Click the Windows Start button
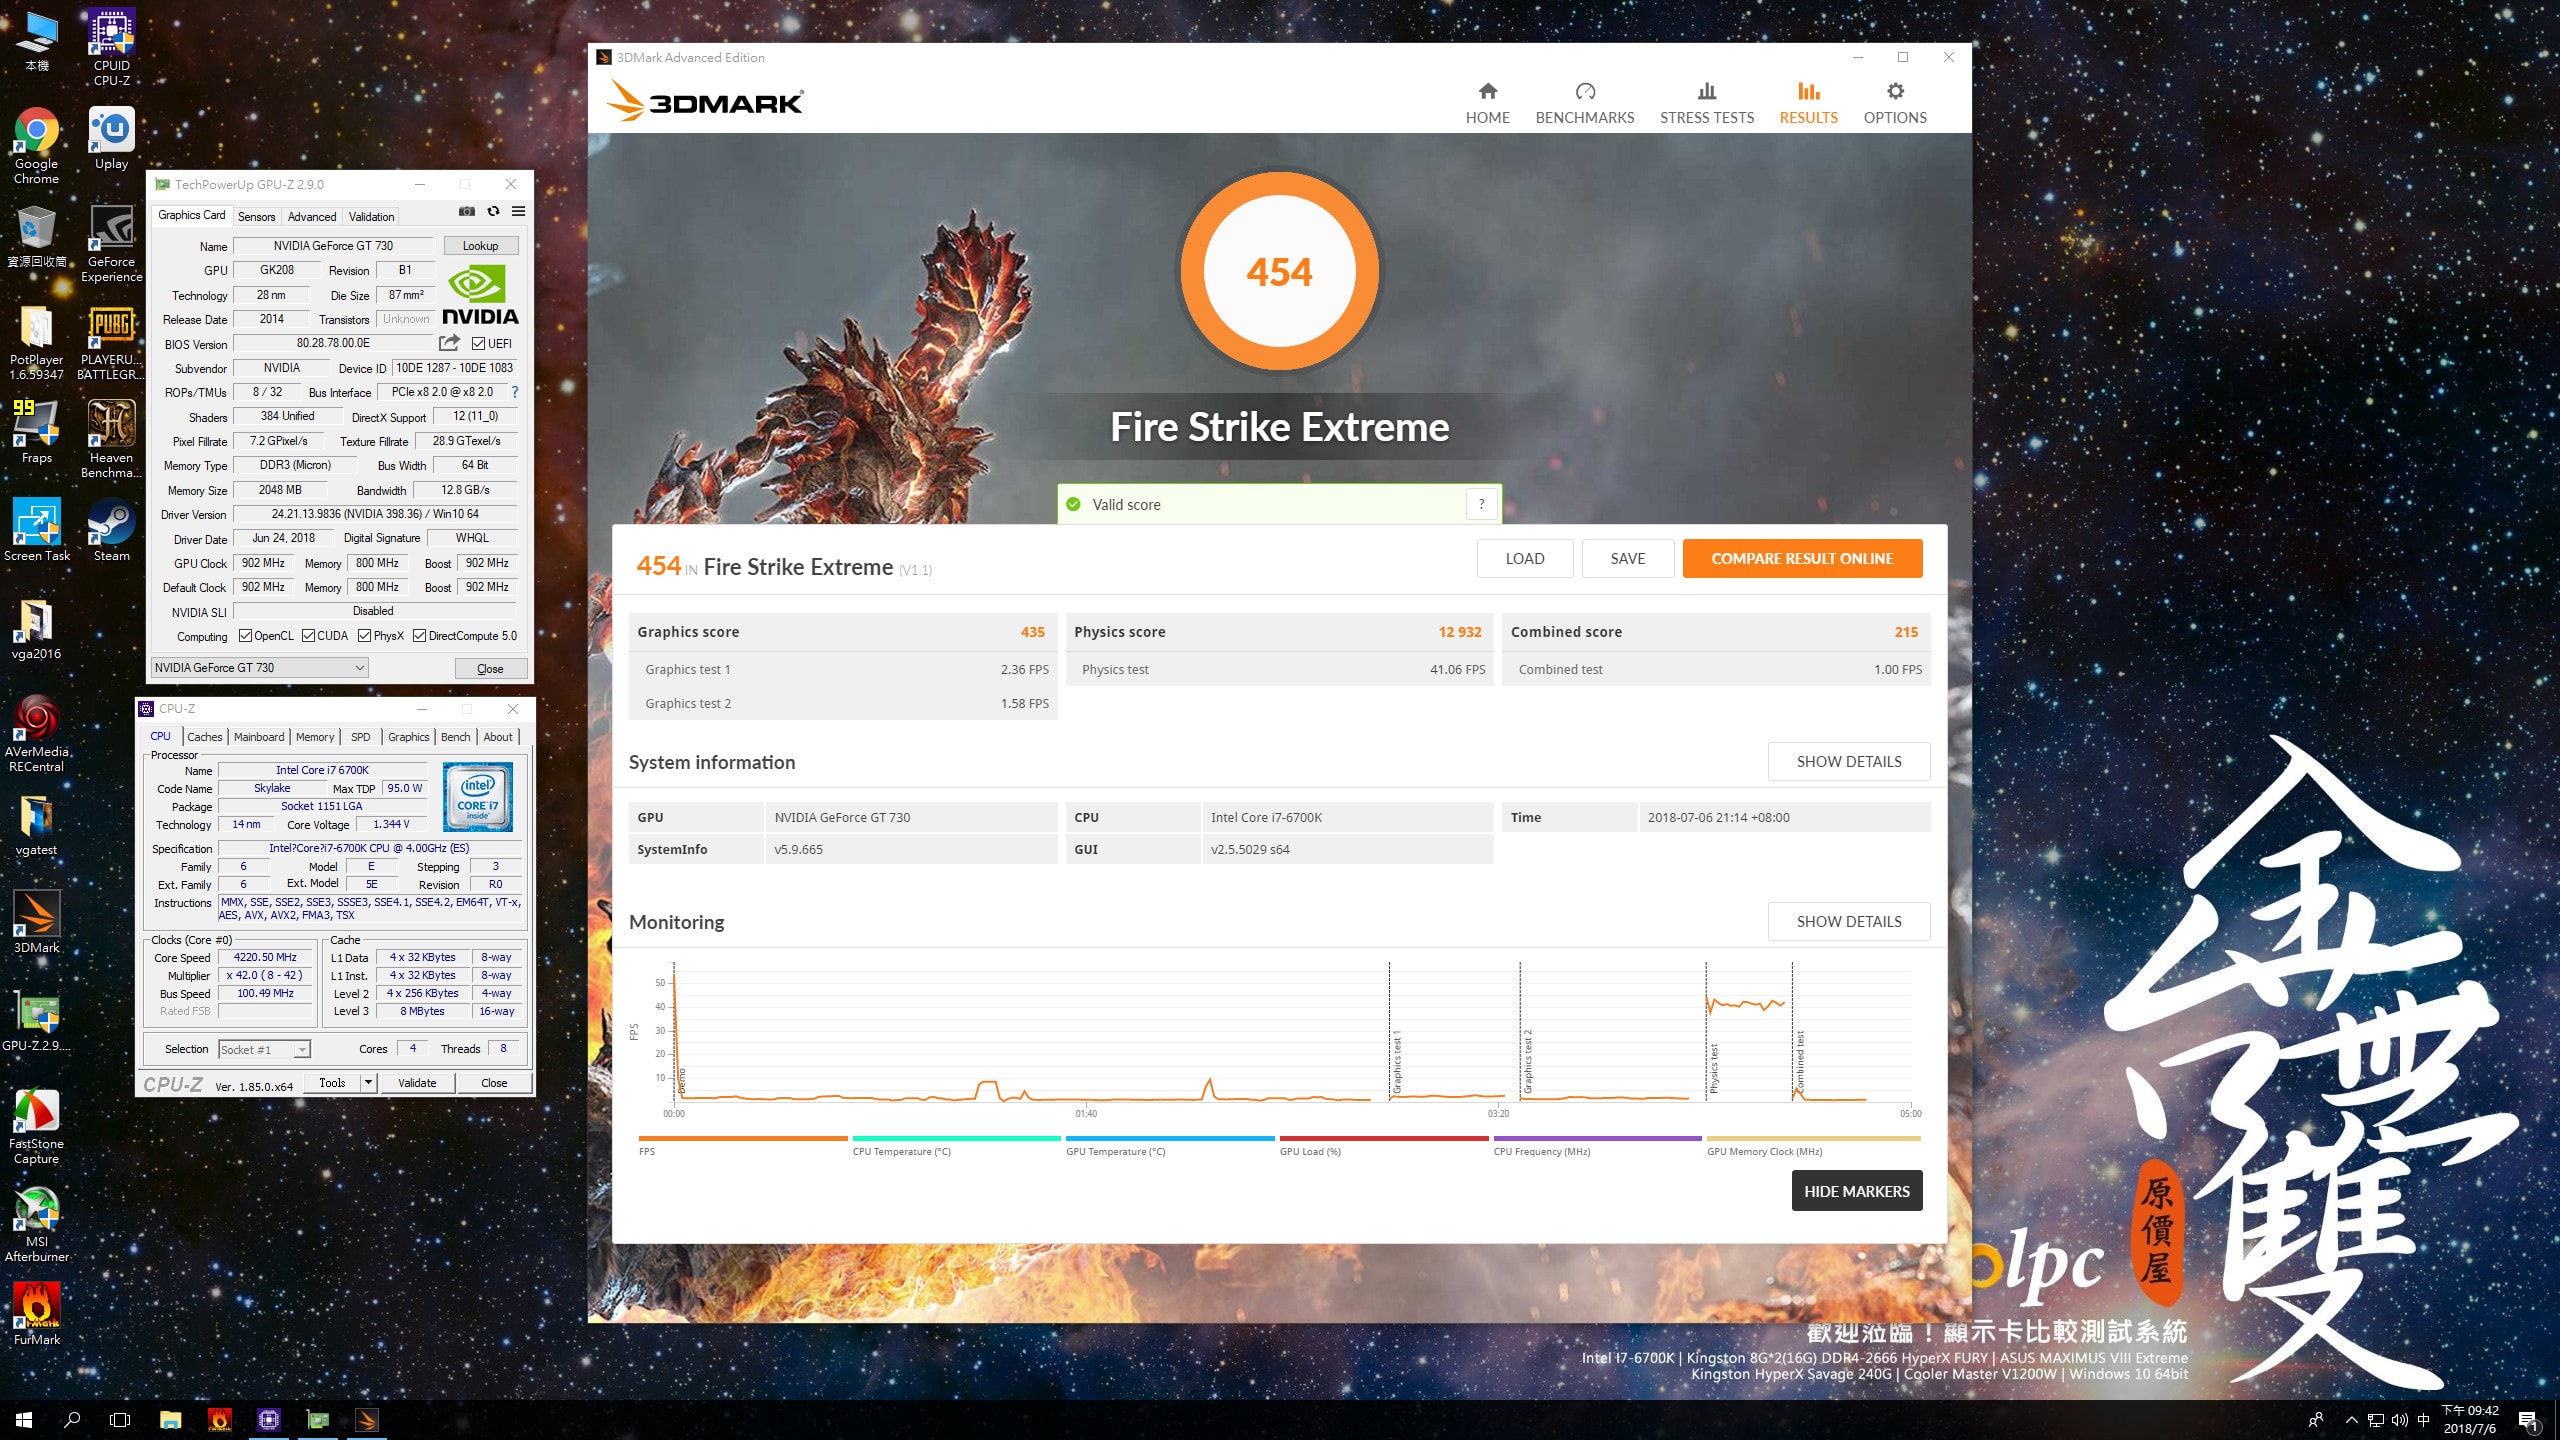 tap(24, 1419)
